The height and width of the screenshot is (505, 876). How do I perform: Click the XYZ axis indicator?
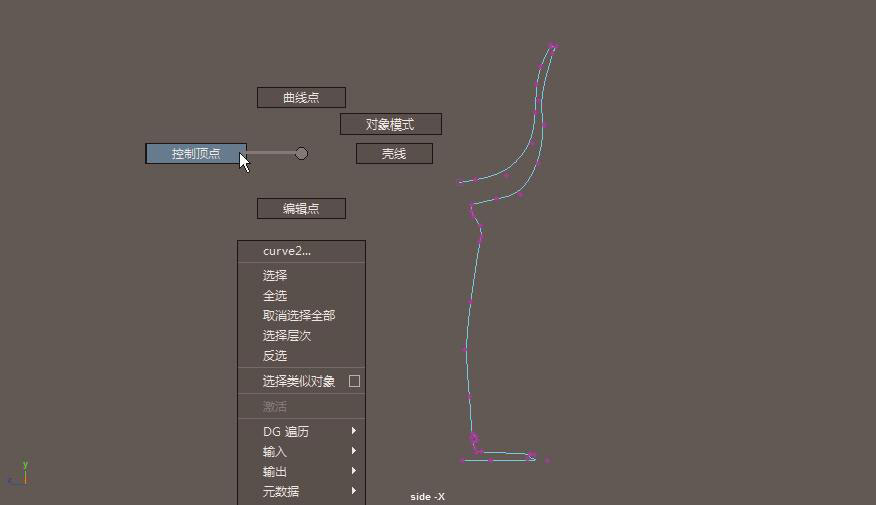pyautogui.click(x=18, y=474)
